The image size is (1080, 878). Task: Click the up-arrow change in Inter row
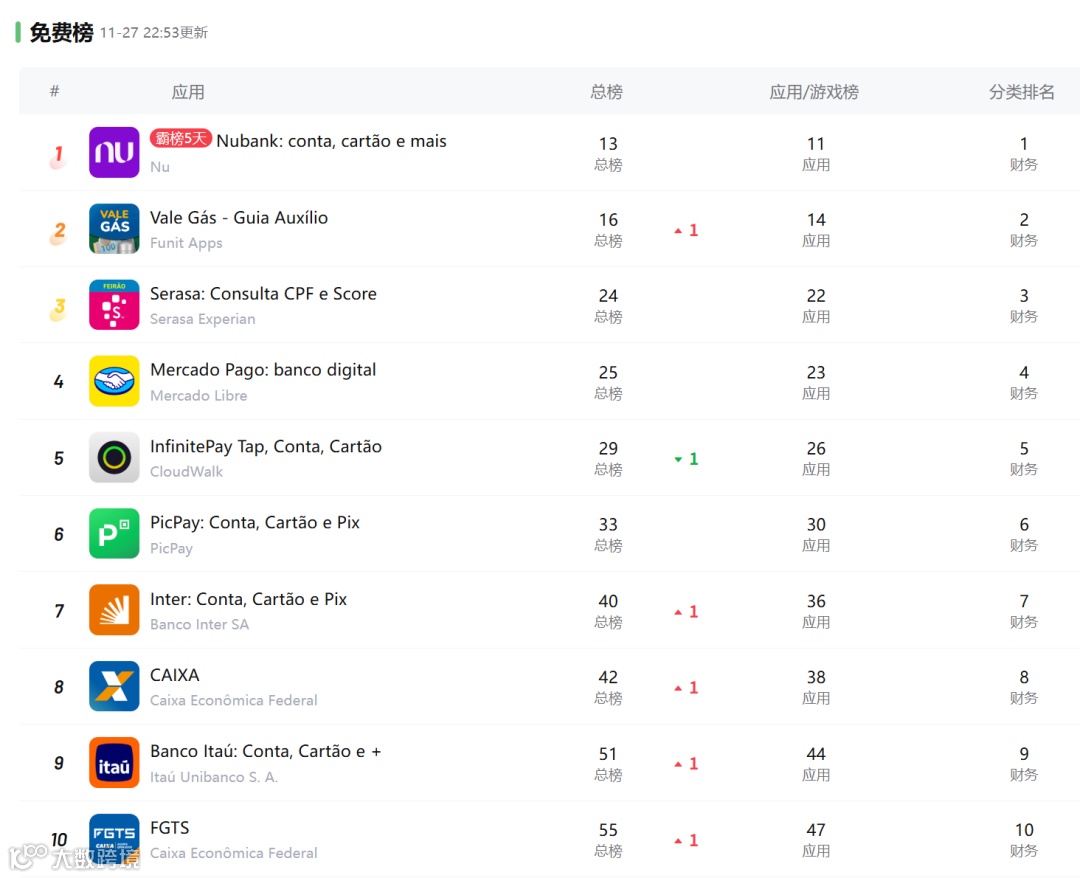coord(686,612)
